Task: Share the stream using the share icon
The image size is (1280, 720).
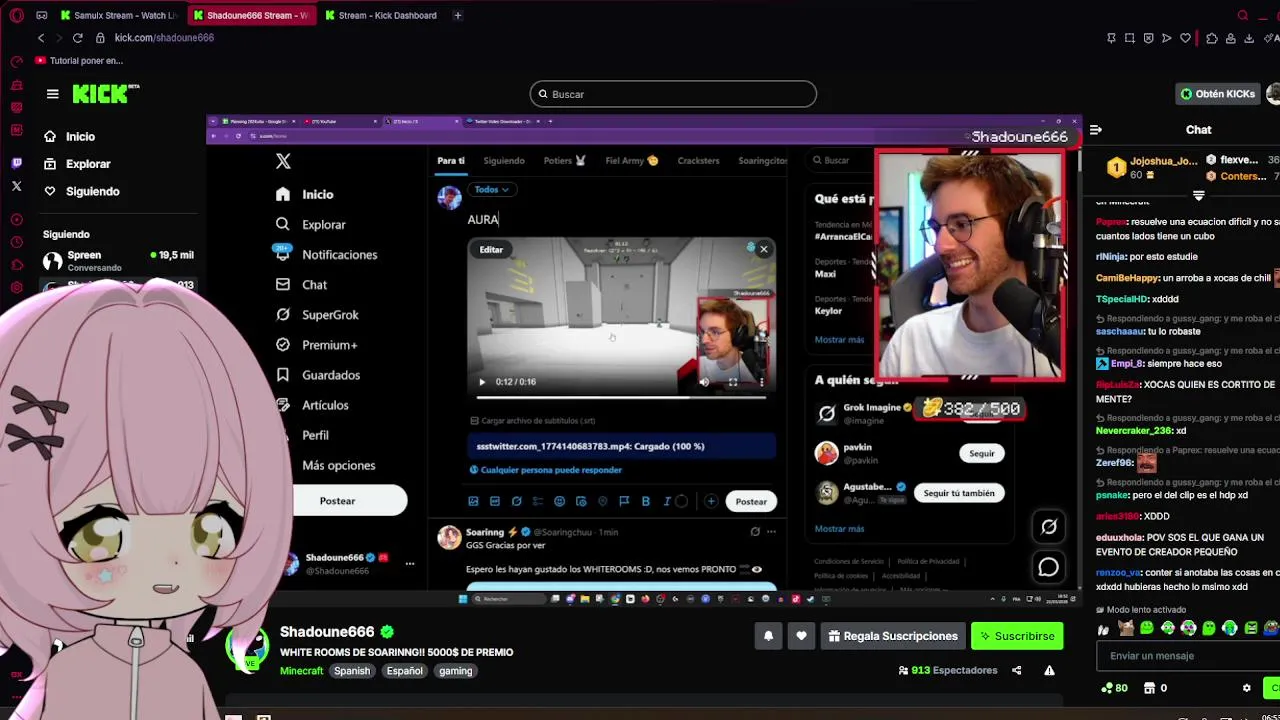Action: (x=1017, y=671)
